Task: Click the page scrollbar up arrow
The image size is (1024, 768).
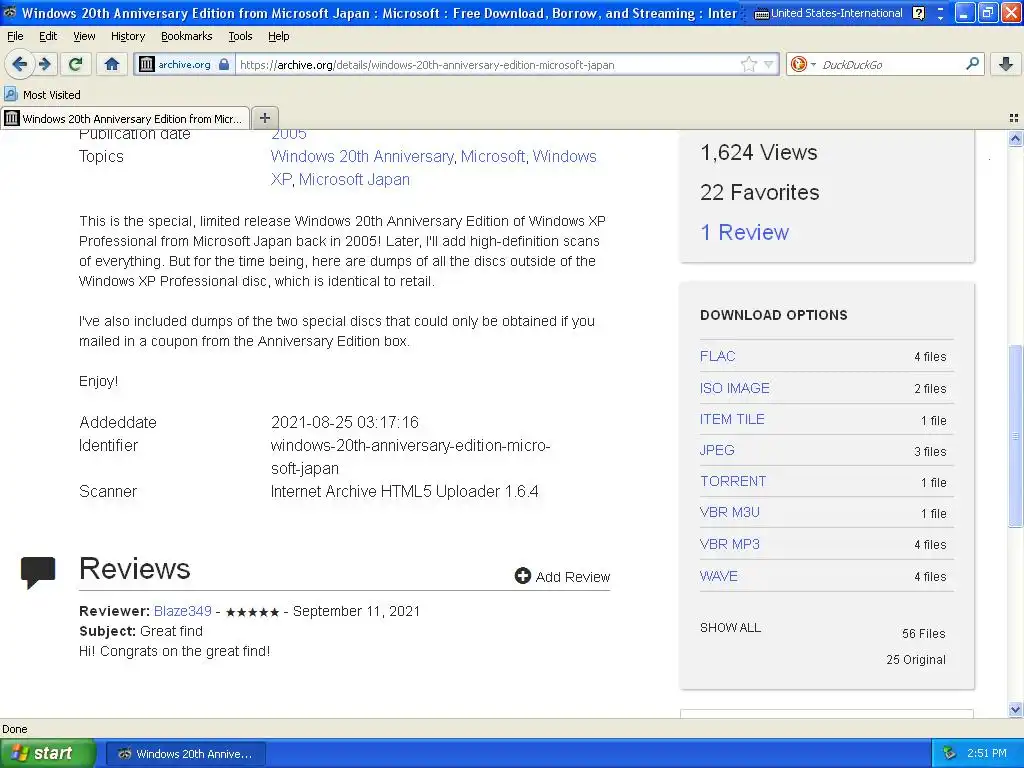Action: tap(1015, 138)
